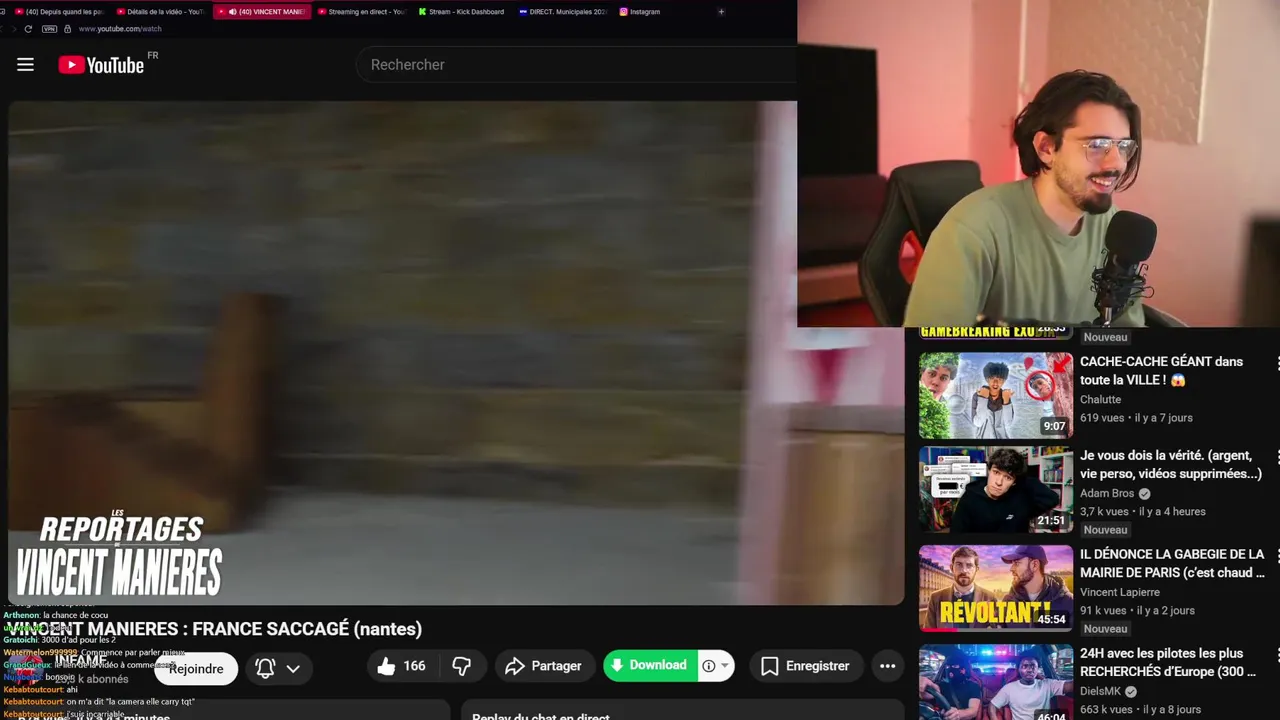Click the "Replay du chat en direct" header
This screenshot has height=720, width=1280.
540,716
